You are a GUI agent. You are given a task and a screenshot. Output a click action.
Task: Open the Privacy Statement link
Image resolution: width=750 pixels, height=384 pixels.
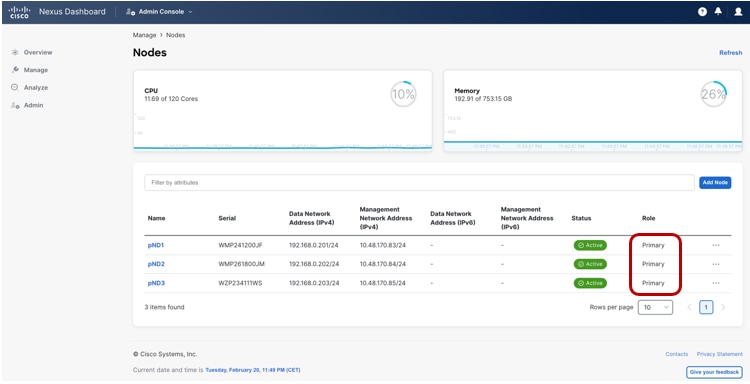pyautogui.click(x=719, y=354)
